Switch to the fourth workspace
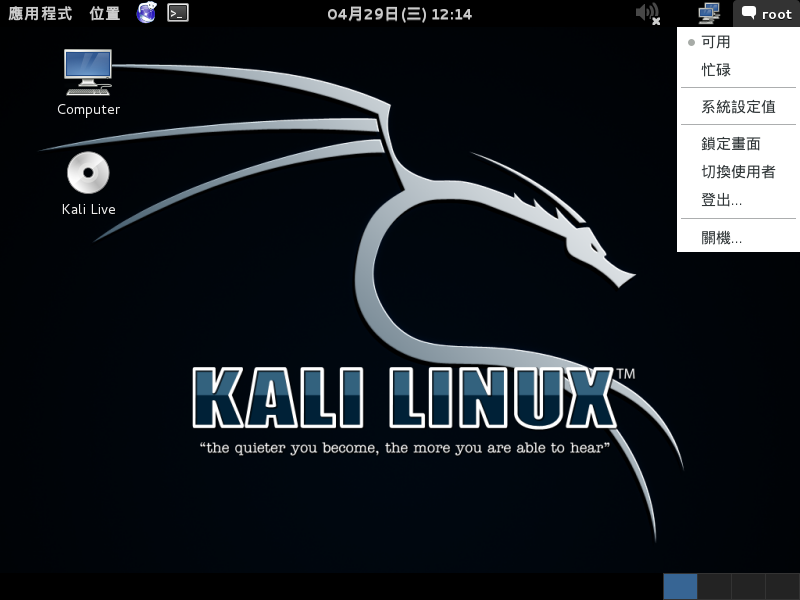Image resolution: width=800 pixels, height=600 pixels. (x=782, y=586)
